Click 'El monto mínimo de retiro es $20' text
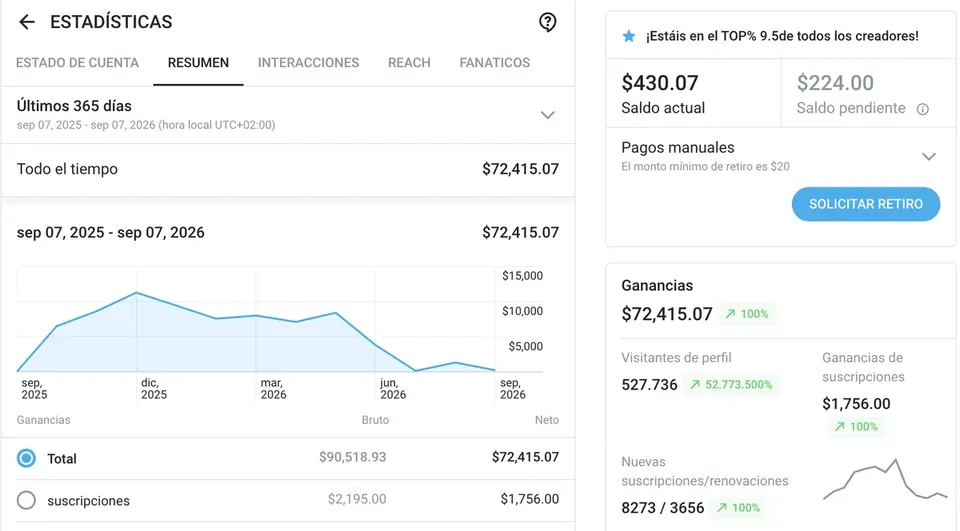960x531 pixels. coord(705,167)
